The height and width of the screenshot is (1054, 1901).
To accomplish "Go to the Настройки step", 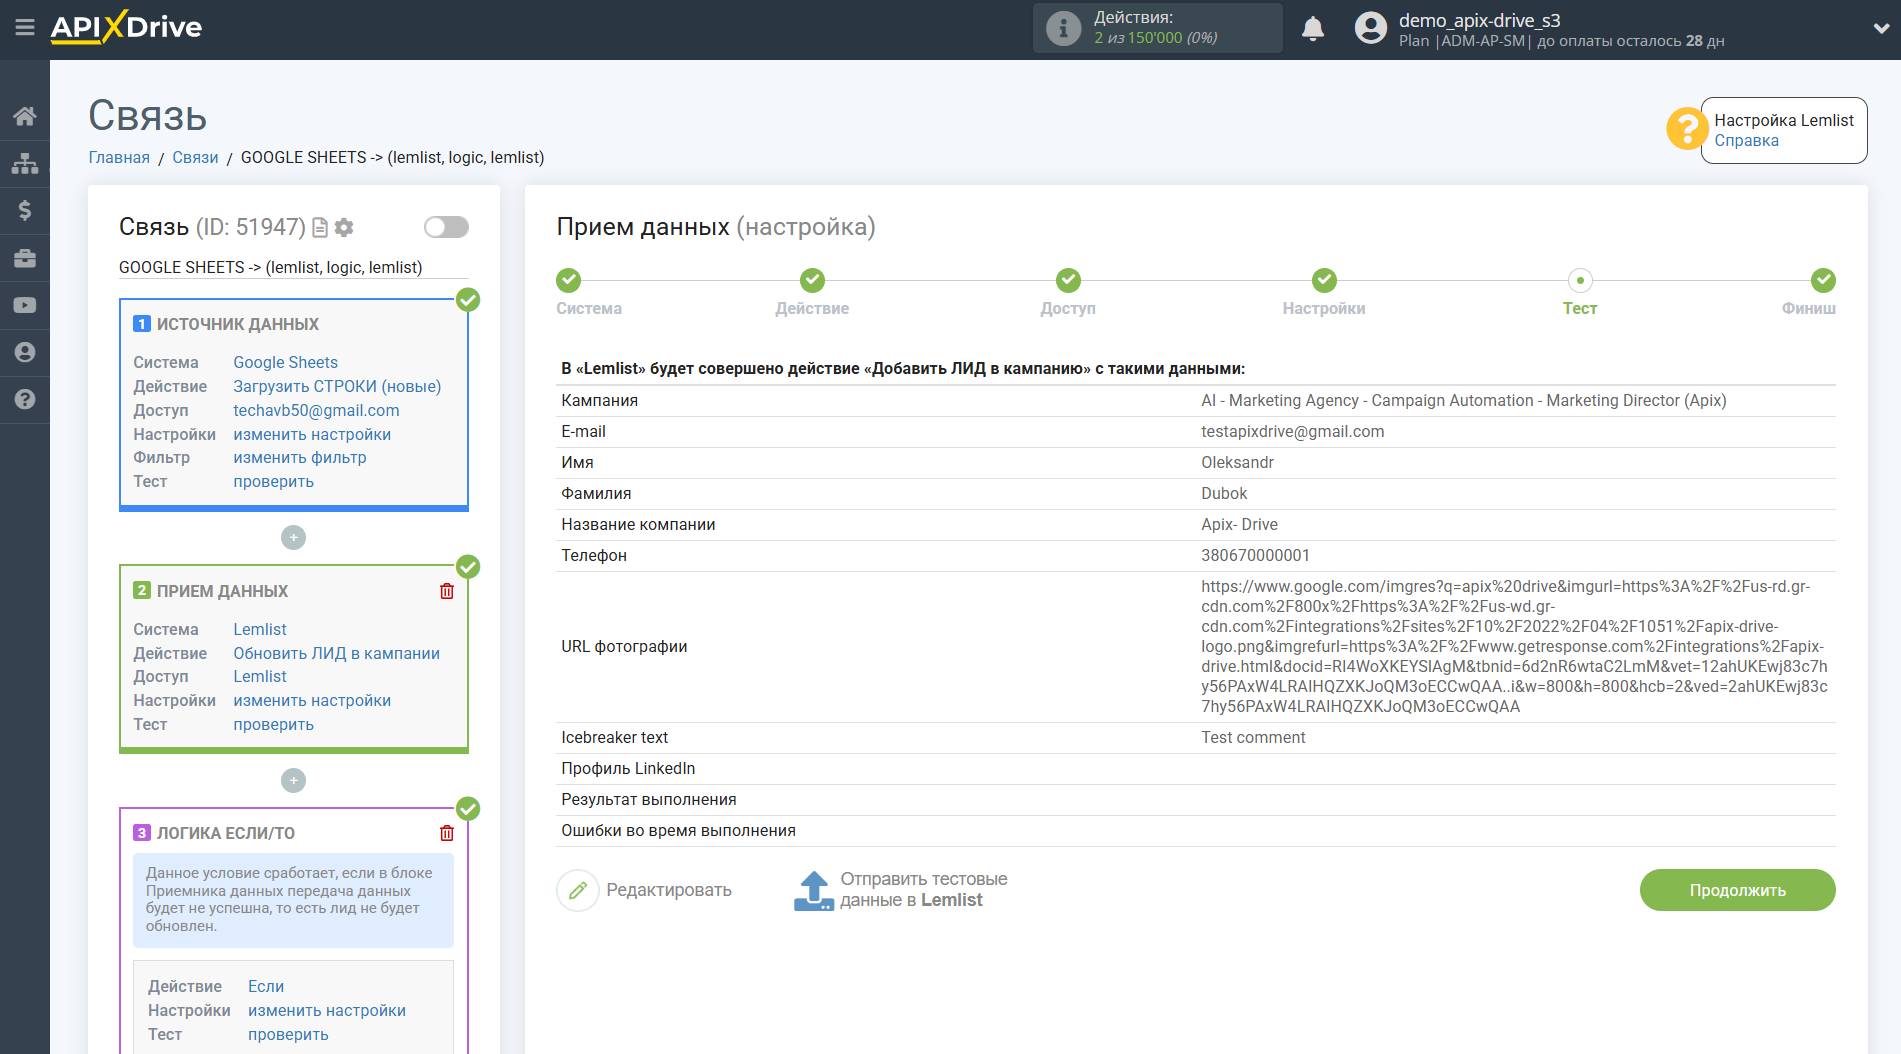I will [1324, 280].
